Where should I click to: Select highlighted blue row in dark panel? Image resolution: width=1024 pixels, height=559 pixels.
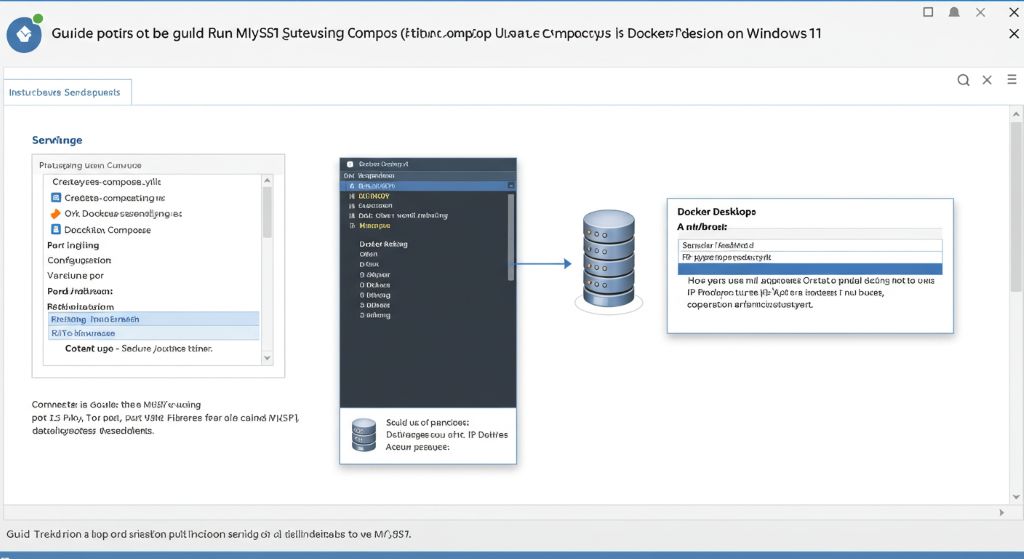(428, 186)
